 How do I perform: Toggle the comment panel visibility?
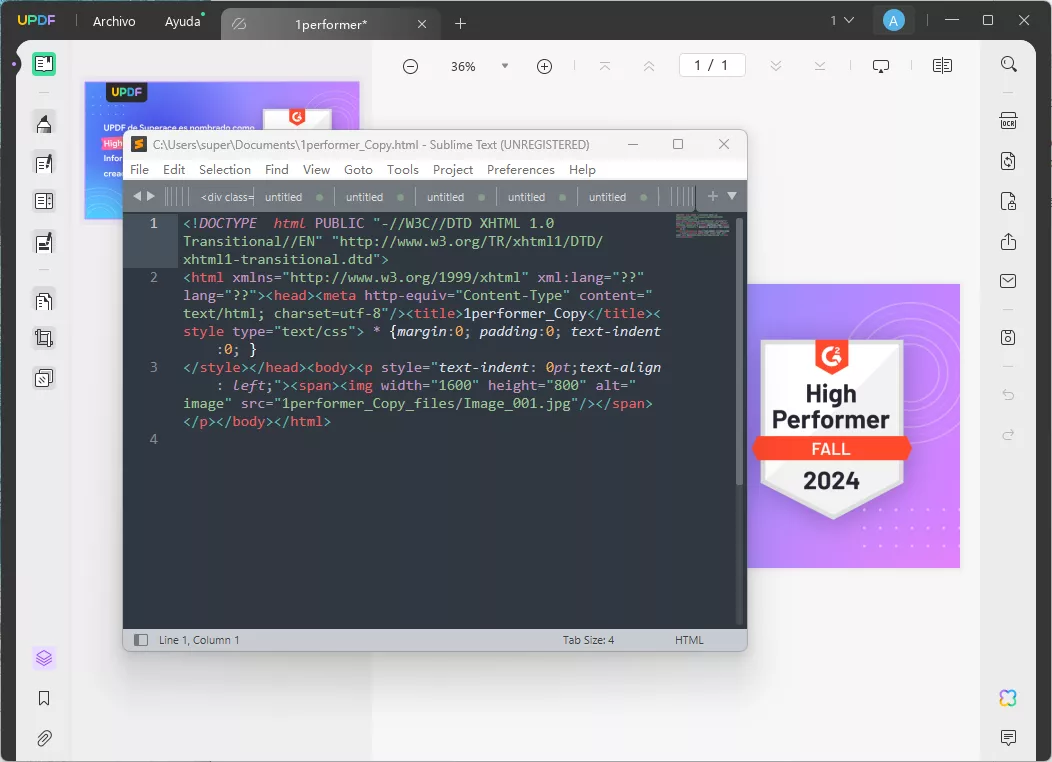1008,736
